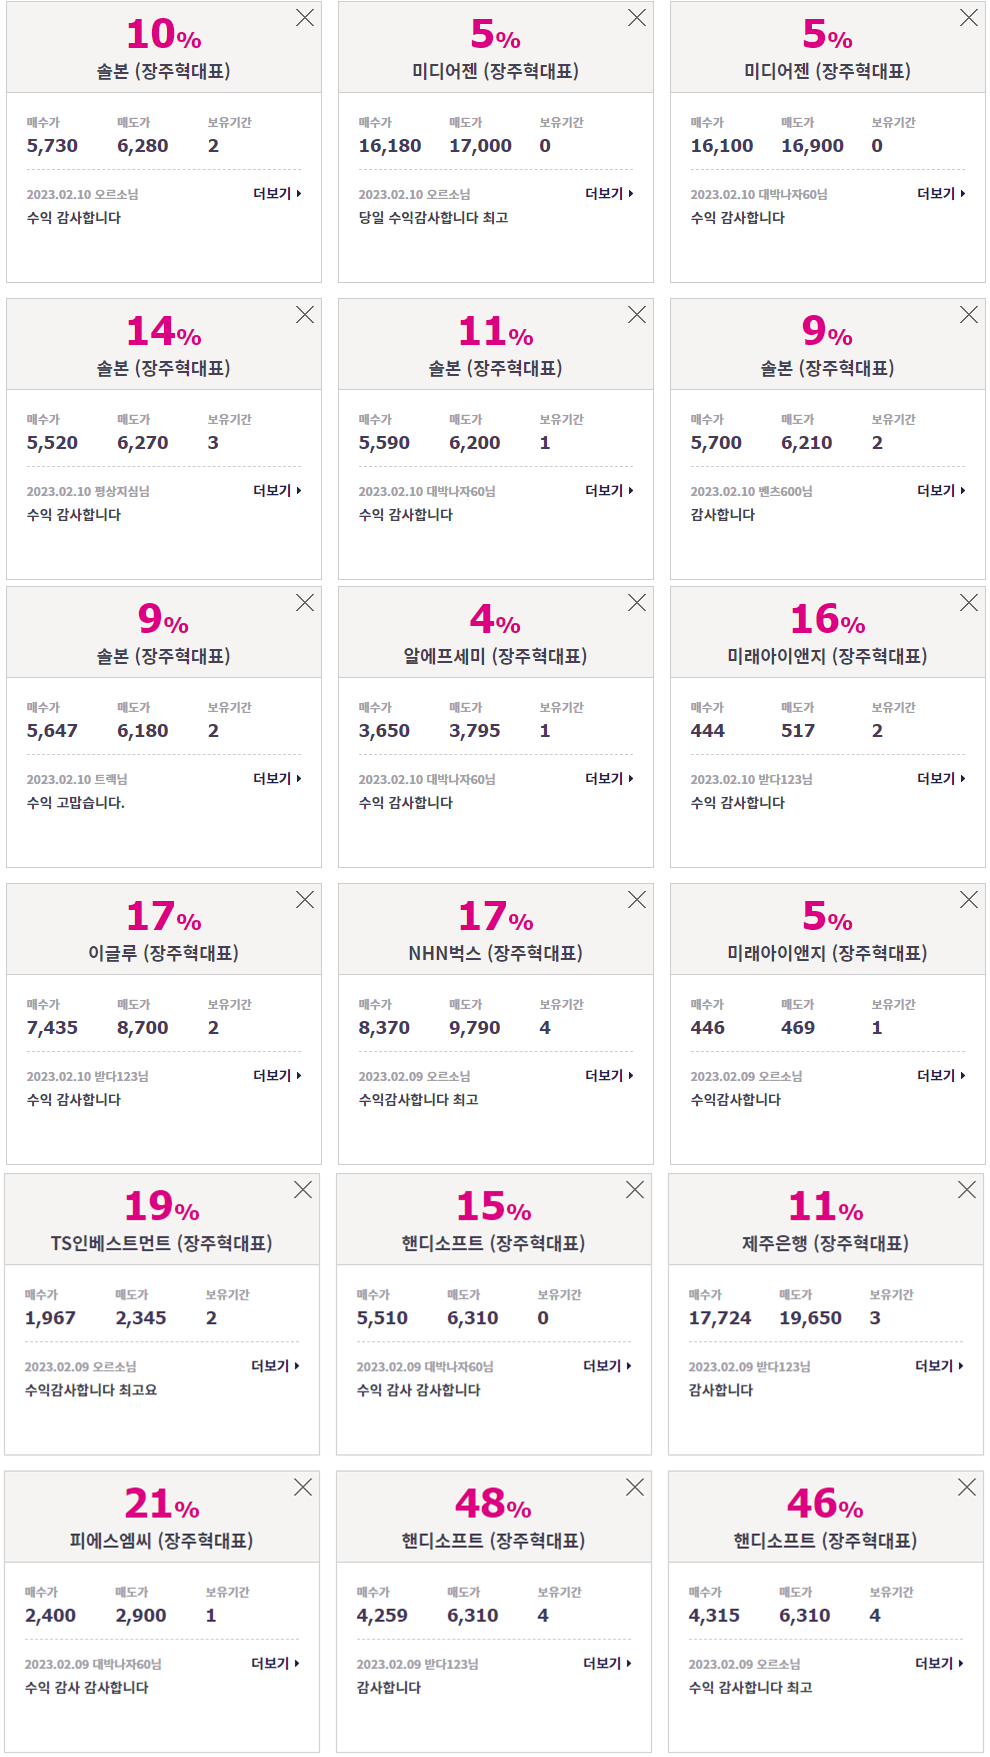Close the 17% 이글루 card
The height and width of the screenshot is (1757, 990).
tap(305, 900)
